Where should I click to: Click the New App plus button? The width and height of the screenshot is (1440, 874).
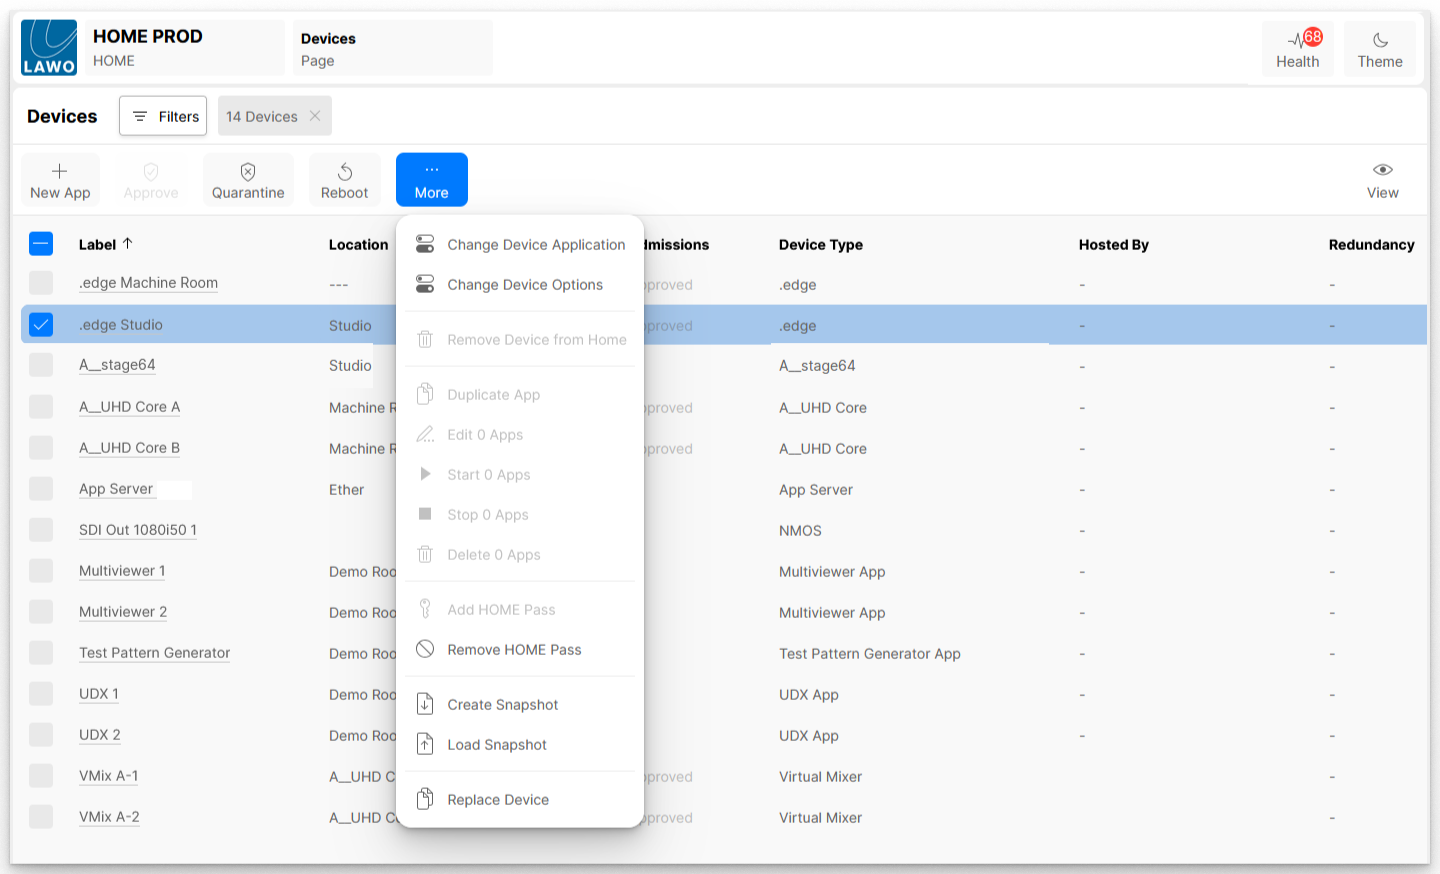(x=60, y=180)
